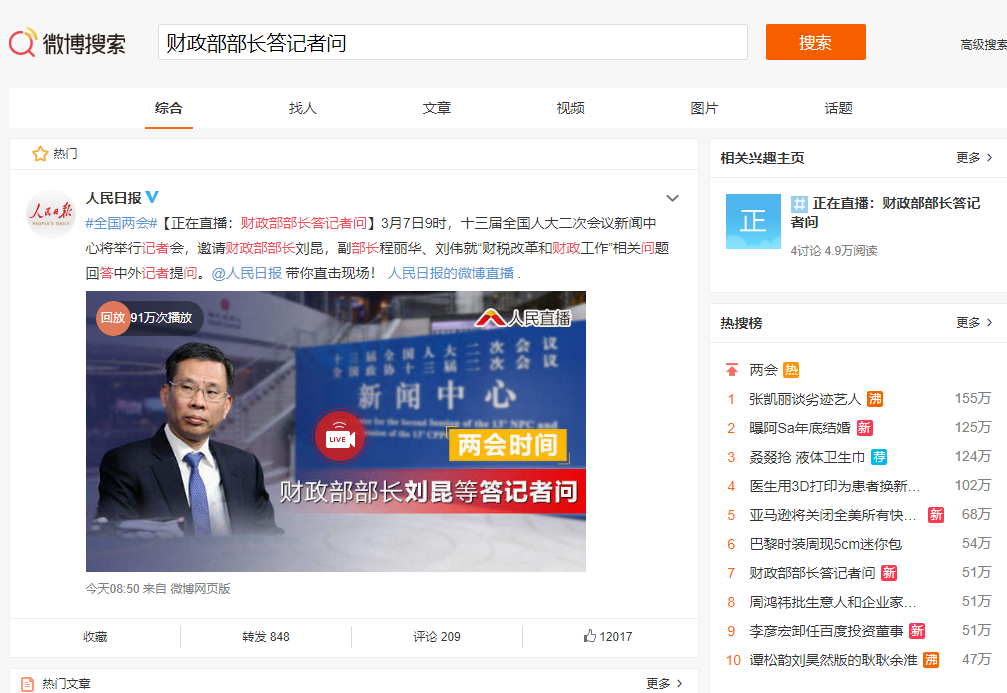Expand 更多 in 相关兴趣主页 panel
Image resolution: width=1007 pixels, height=693 pixels.
point(974,158)
